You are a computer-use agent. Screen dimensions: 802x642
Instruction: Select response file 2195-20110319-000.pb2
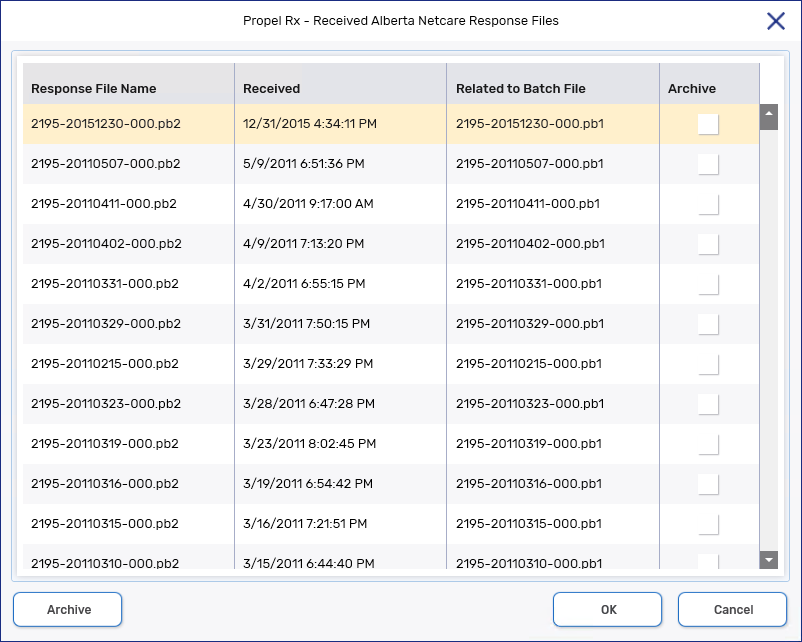coord(105,444)
